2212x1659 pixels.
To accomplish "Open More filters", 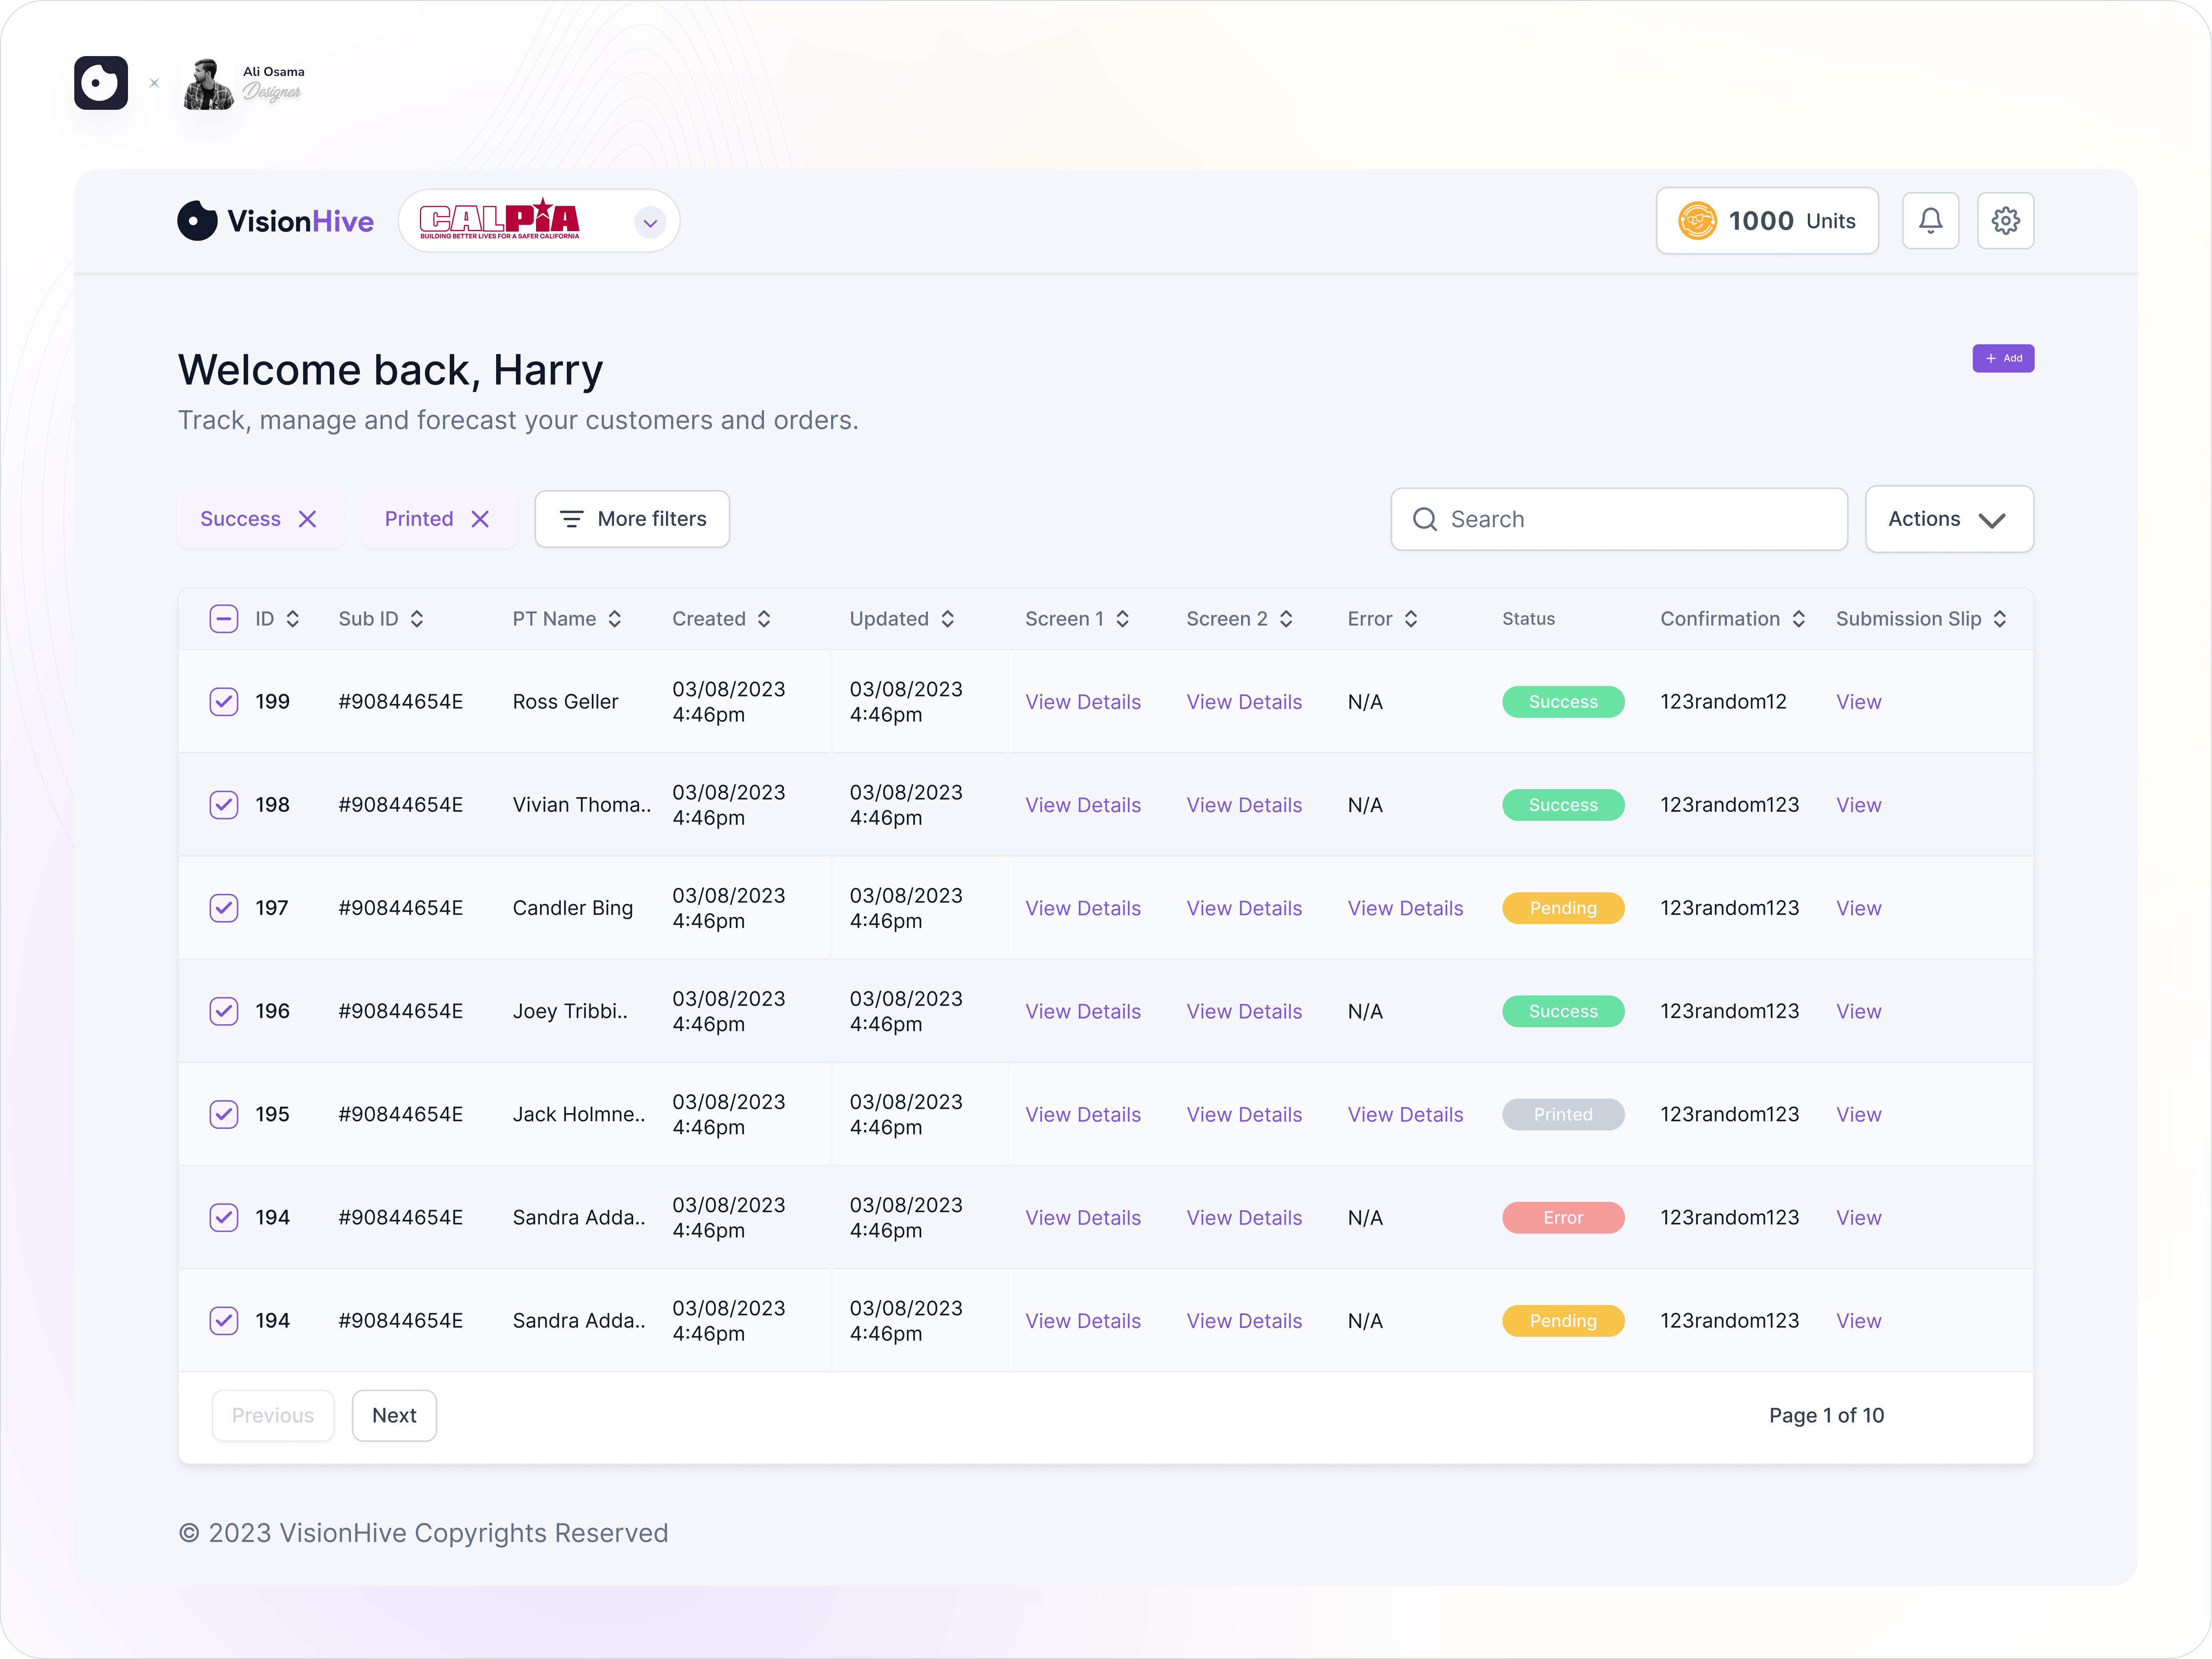I will point(632,519).
